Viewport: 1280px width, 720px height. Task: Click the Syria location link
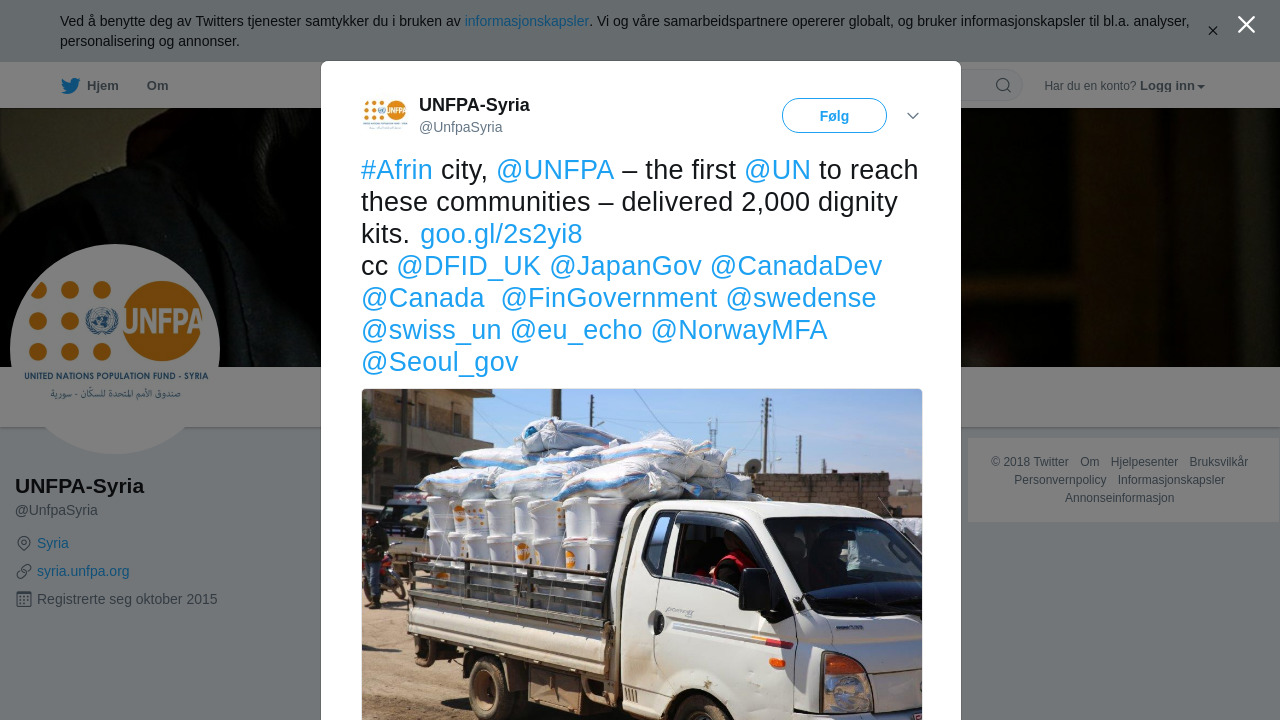coord(53,543)
